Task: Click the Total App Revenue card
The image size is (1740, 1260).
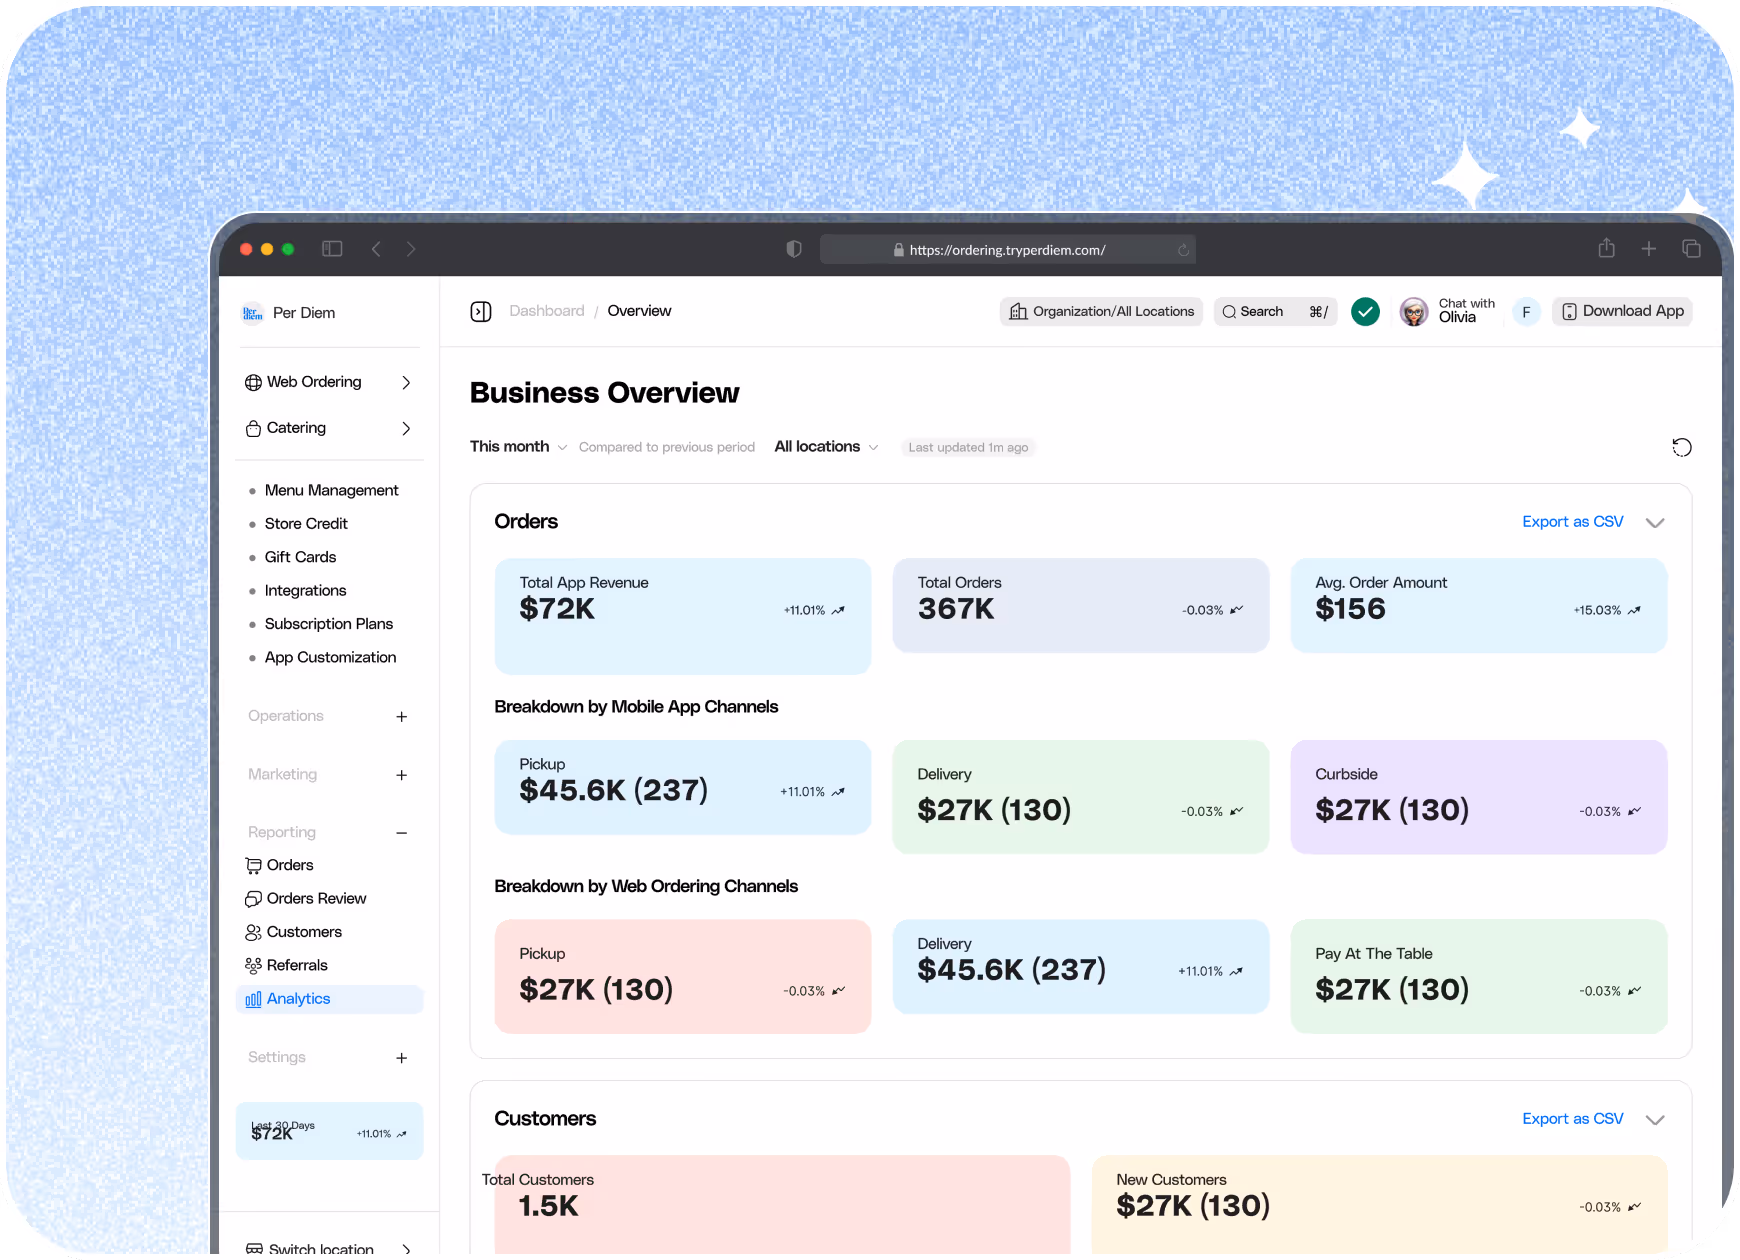Action: [683, 616]
